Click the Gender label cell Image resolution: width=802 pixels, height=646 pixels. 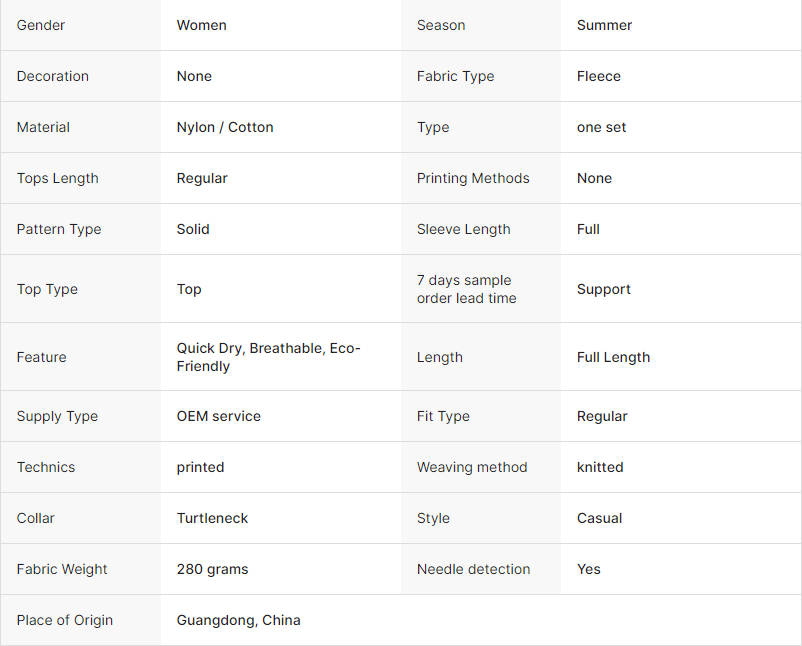coord(81,25)
